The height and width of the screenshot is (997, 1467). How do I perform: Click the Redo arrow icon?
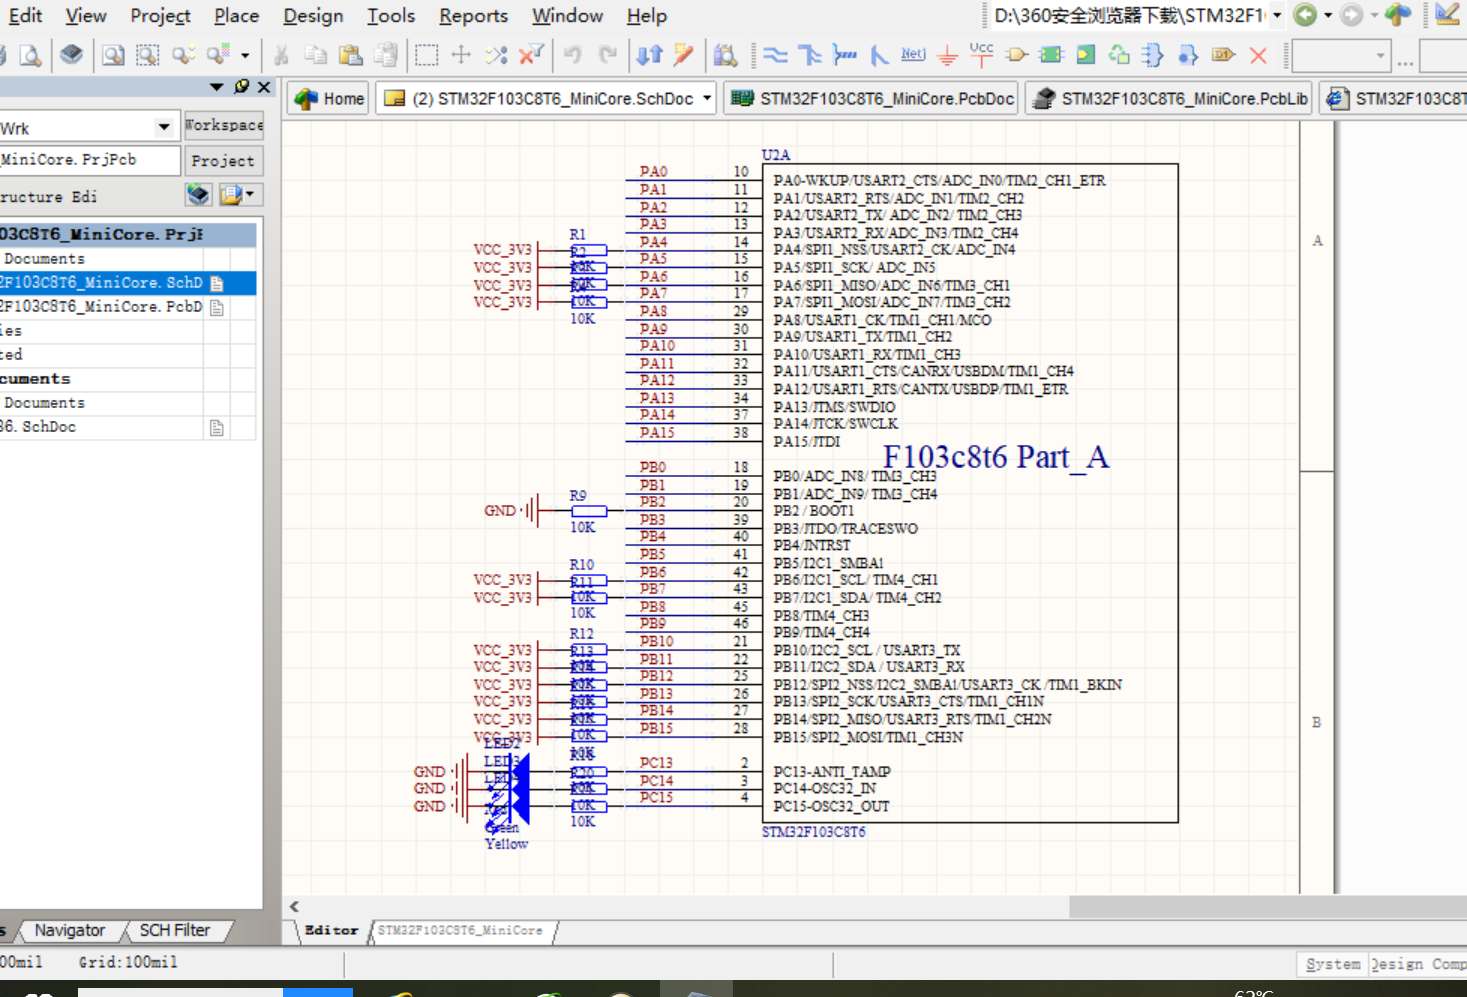(607, 55)
